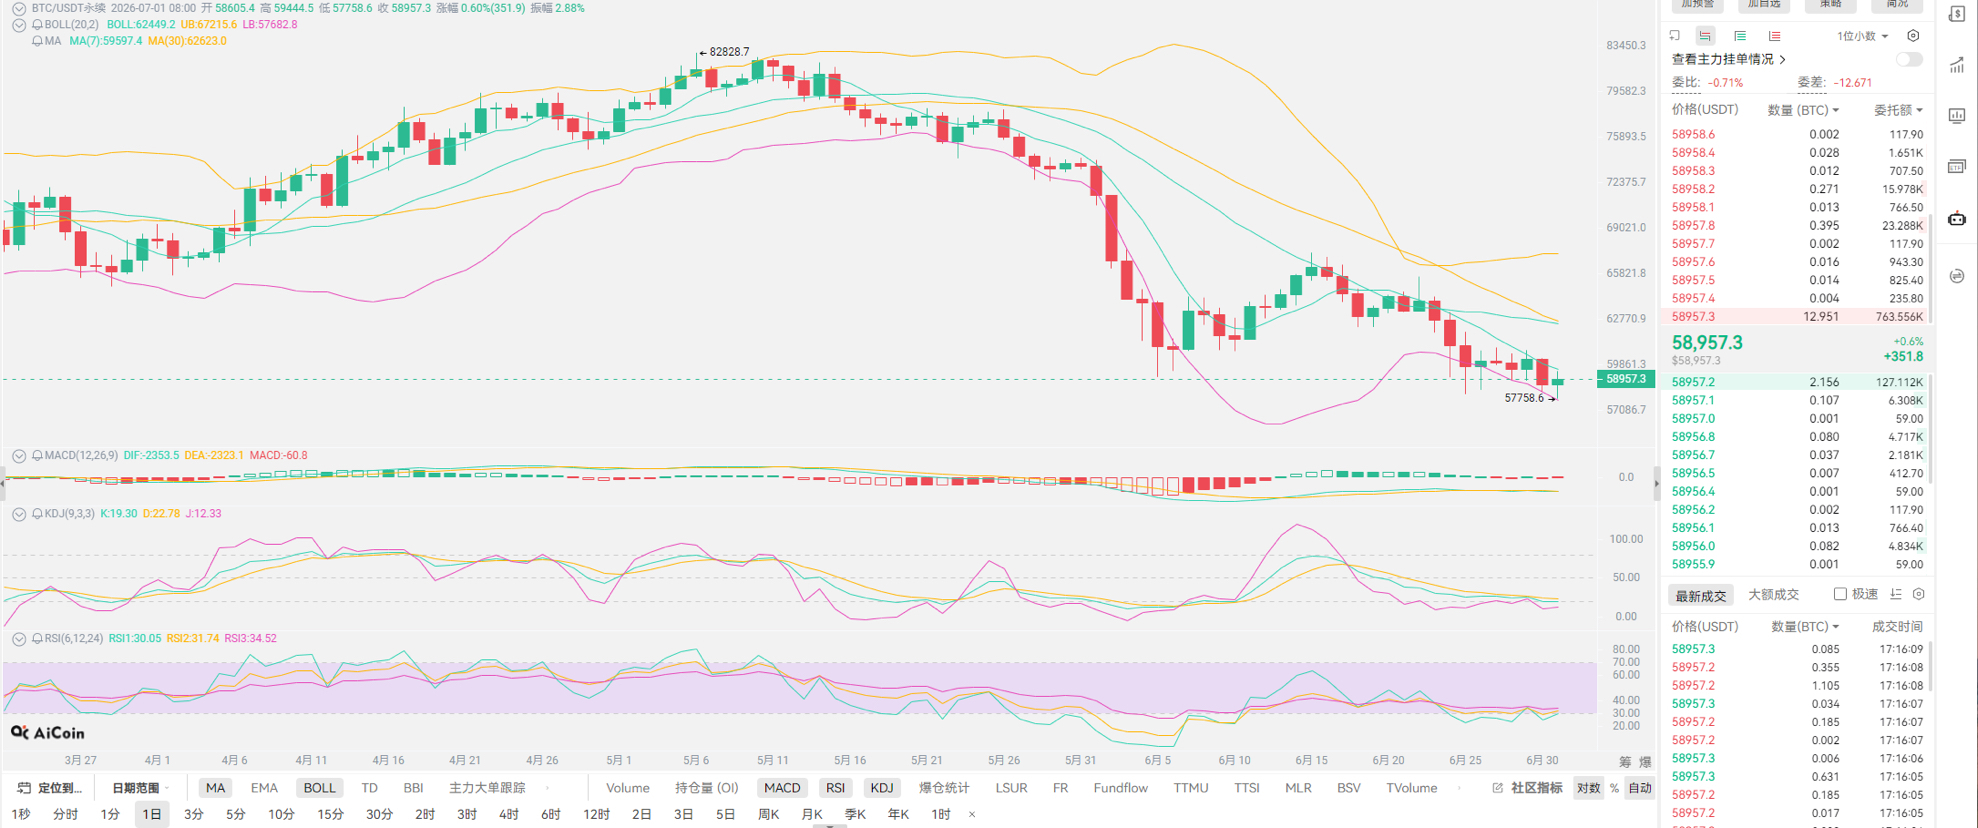Open the 日期范围 date range dropdown
The height and width of the screenshot is (828, 1978).
(x=140, y=788)
